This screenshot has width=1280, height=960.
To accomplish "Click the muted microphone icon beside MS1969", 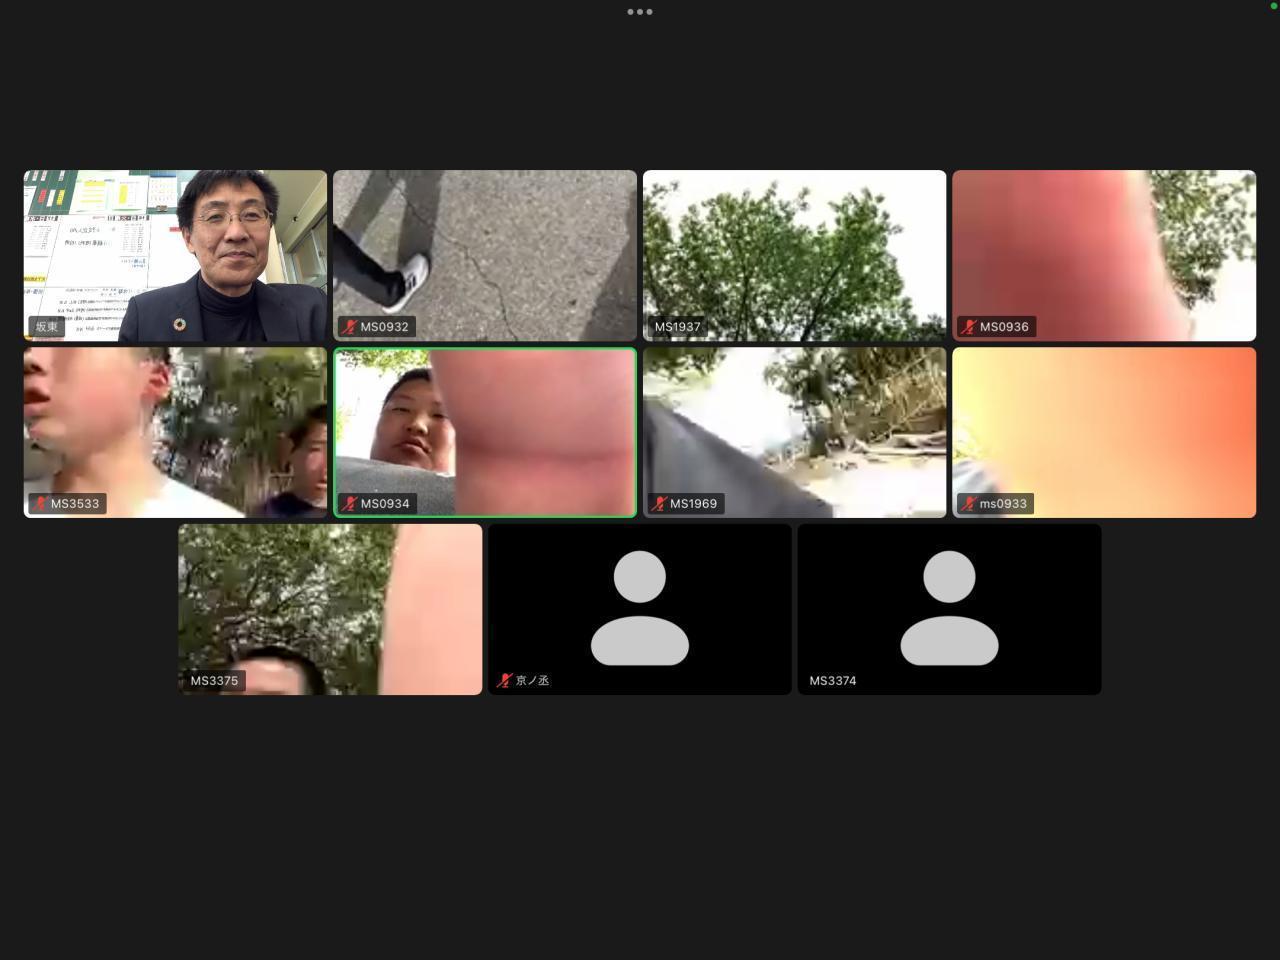I will pyautogui.click(x=658, y=504).
